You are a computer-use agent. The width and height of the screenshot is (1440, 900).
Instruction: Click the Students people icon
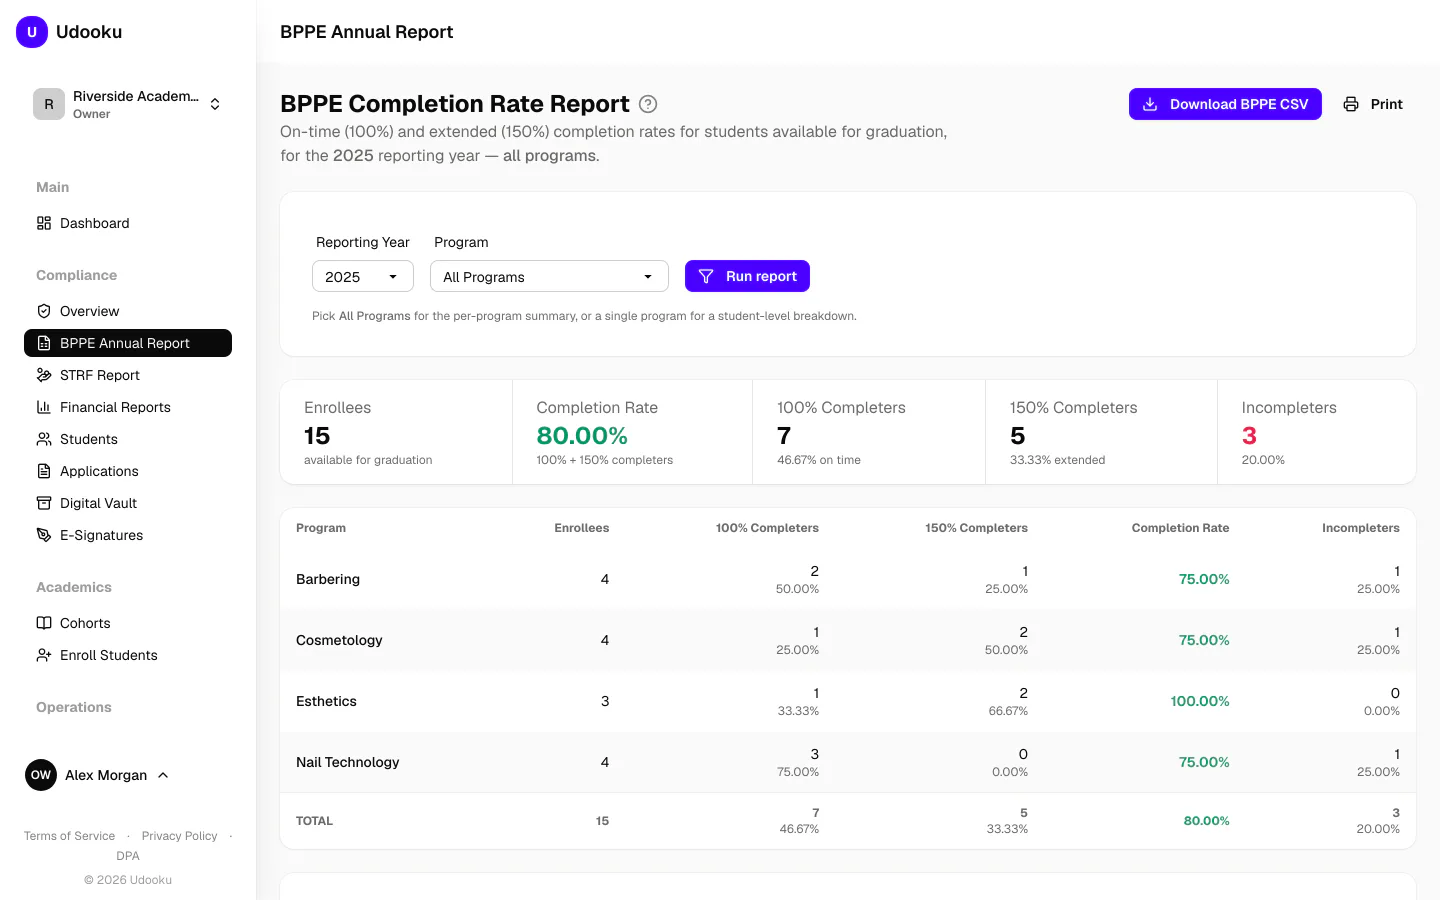pyautogui.click(x=44, y=439)
